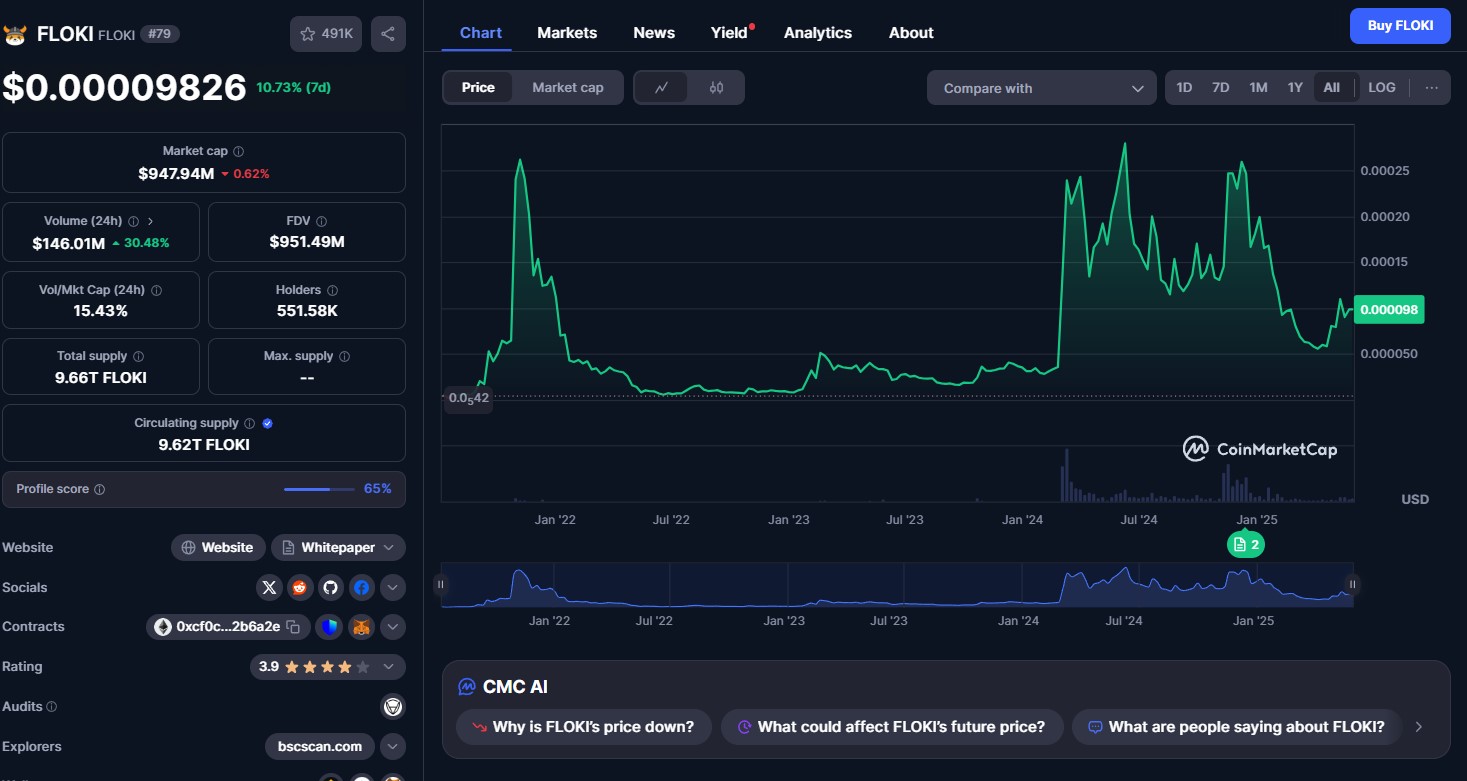Screen dimensions: 1467x781
Task: Switch to the Chart tab
Action: 481,33
